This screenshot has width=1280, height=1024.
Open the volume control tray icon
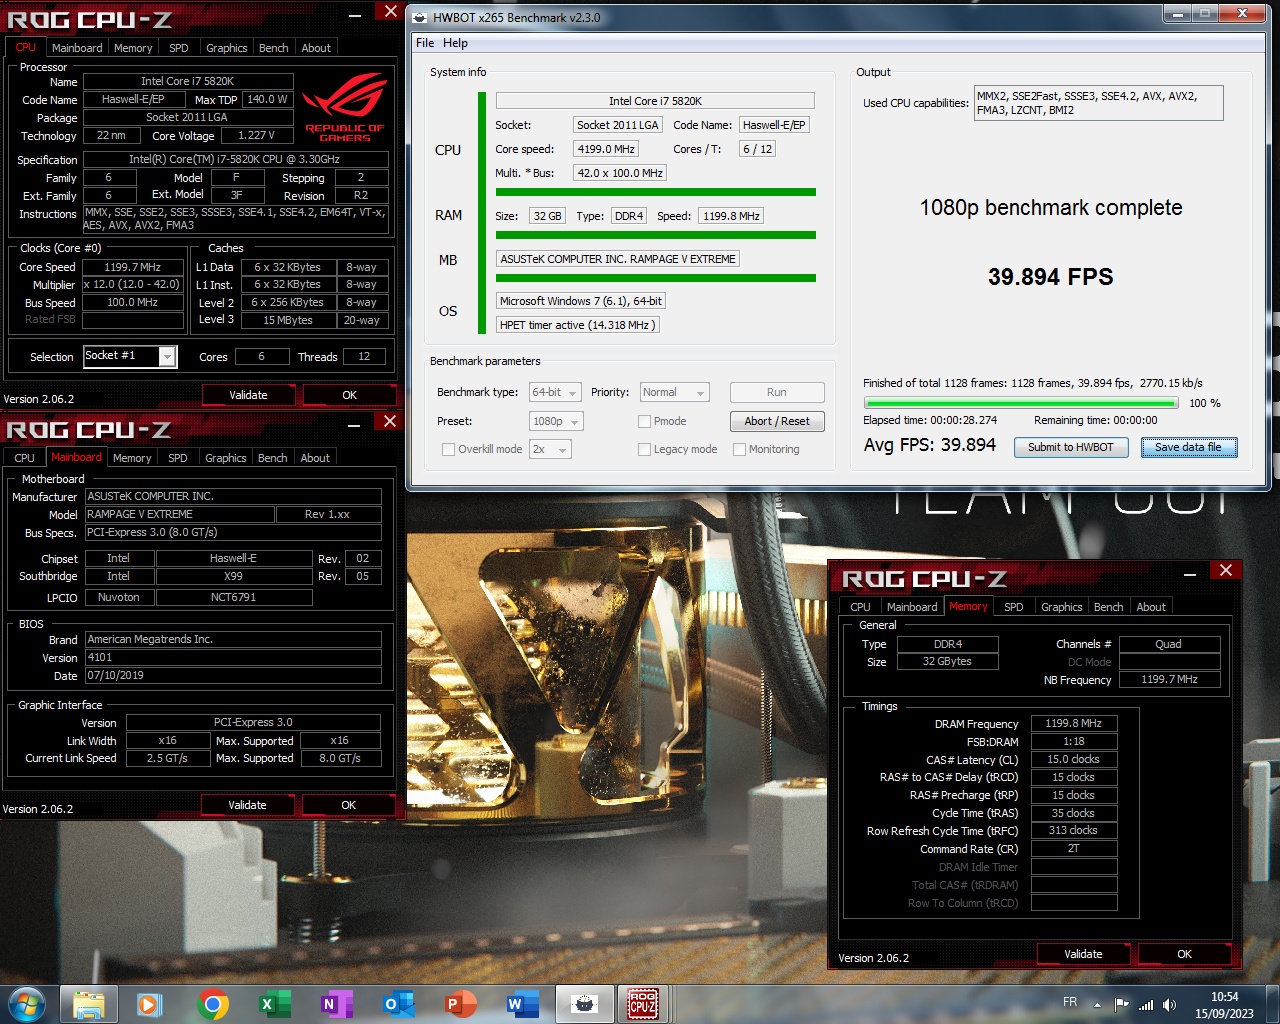point(1169,1004)
